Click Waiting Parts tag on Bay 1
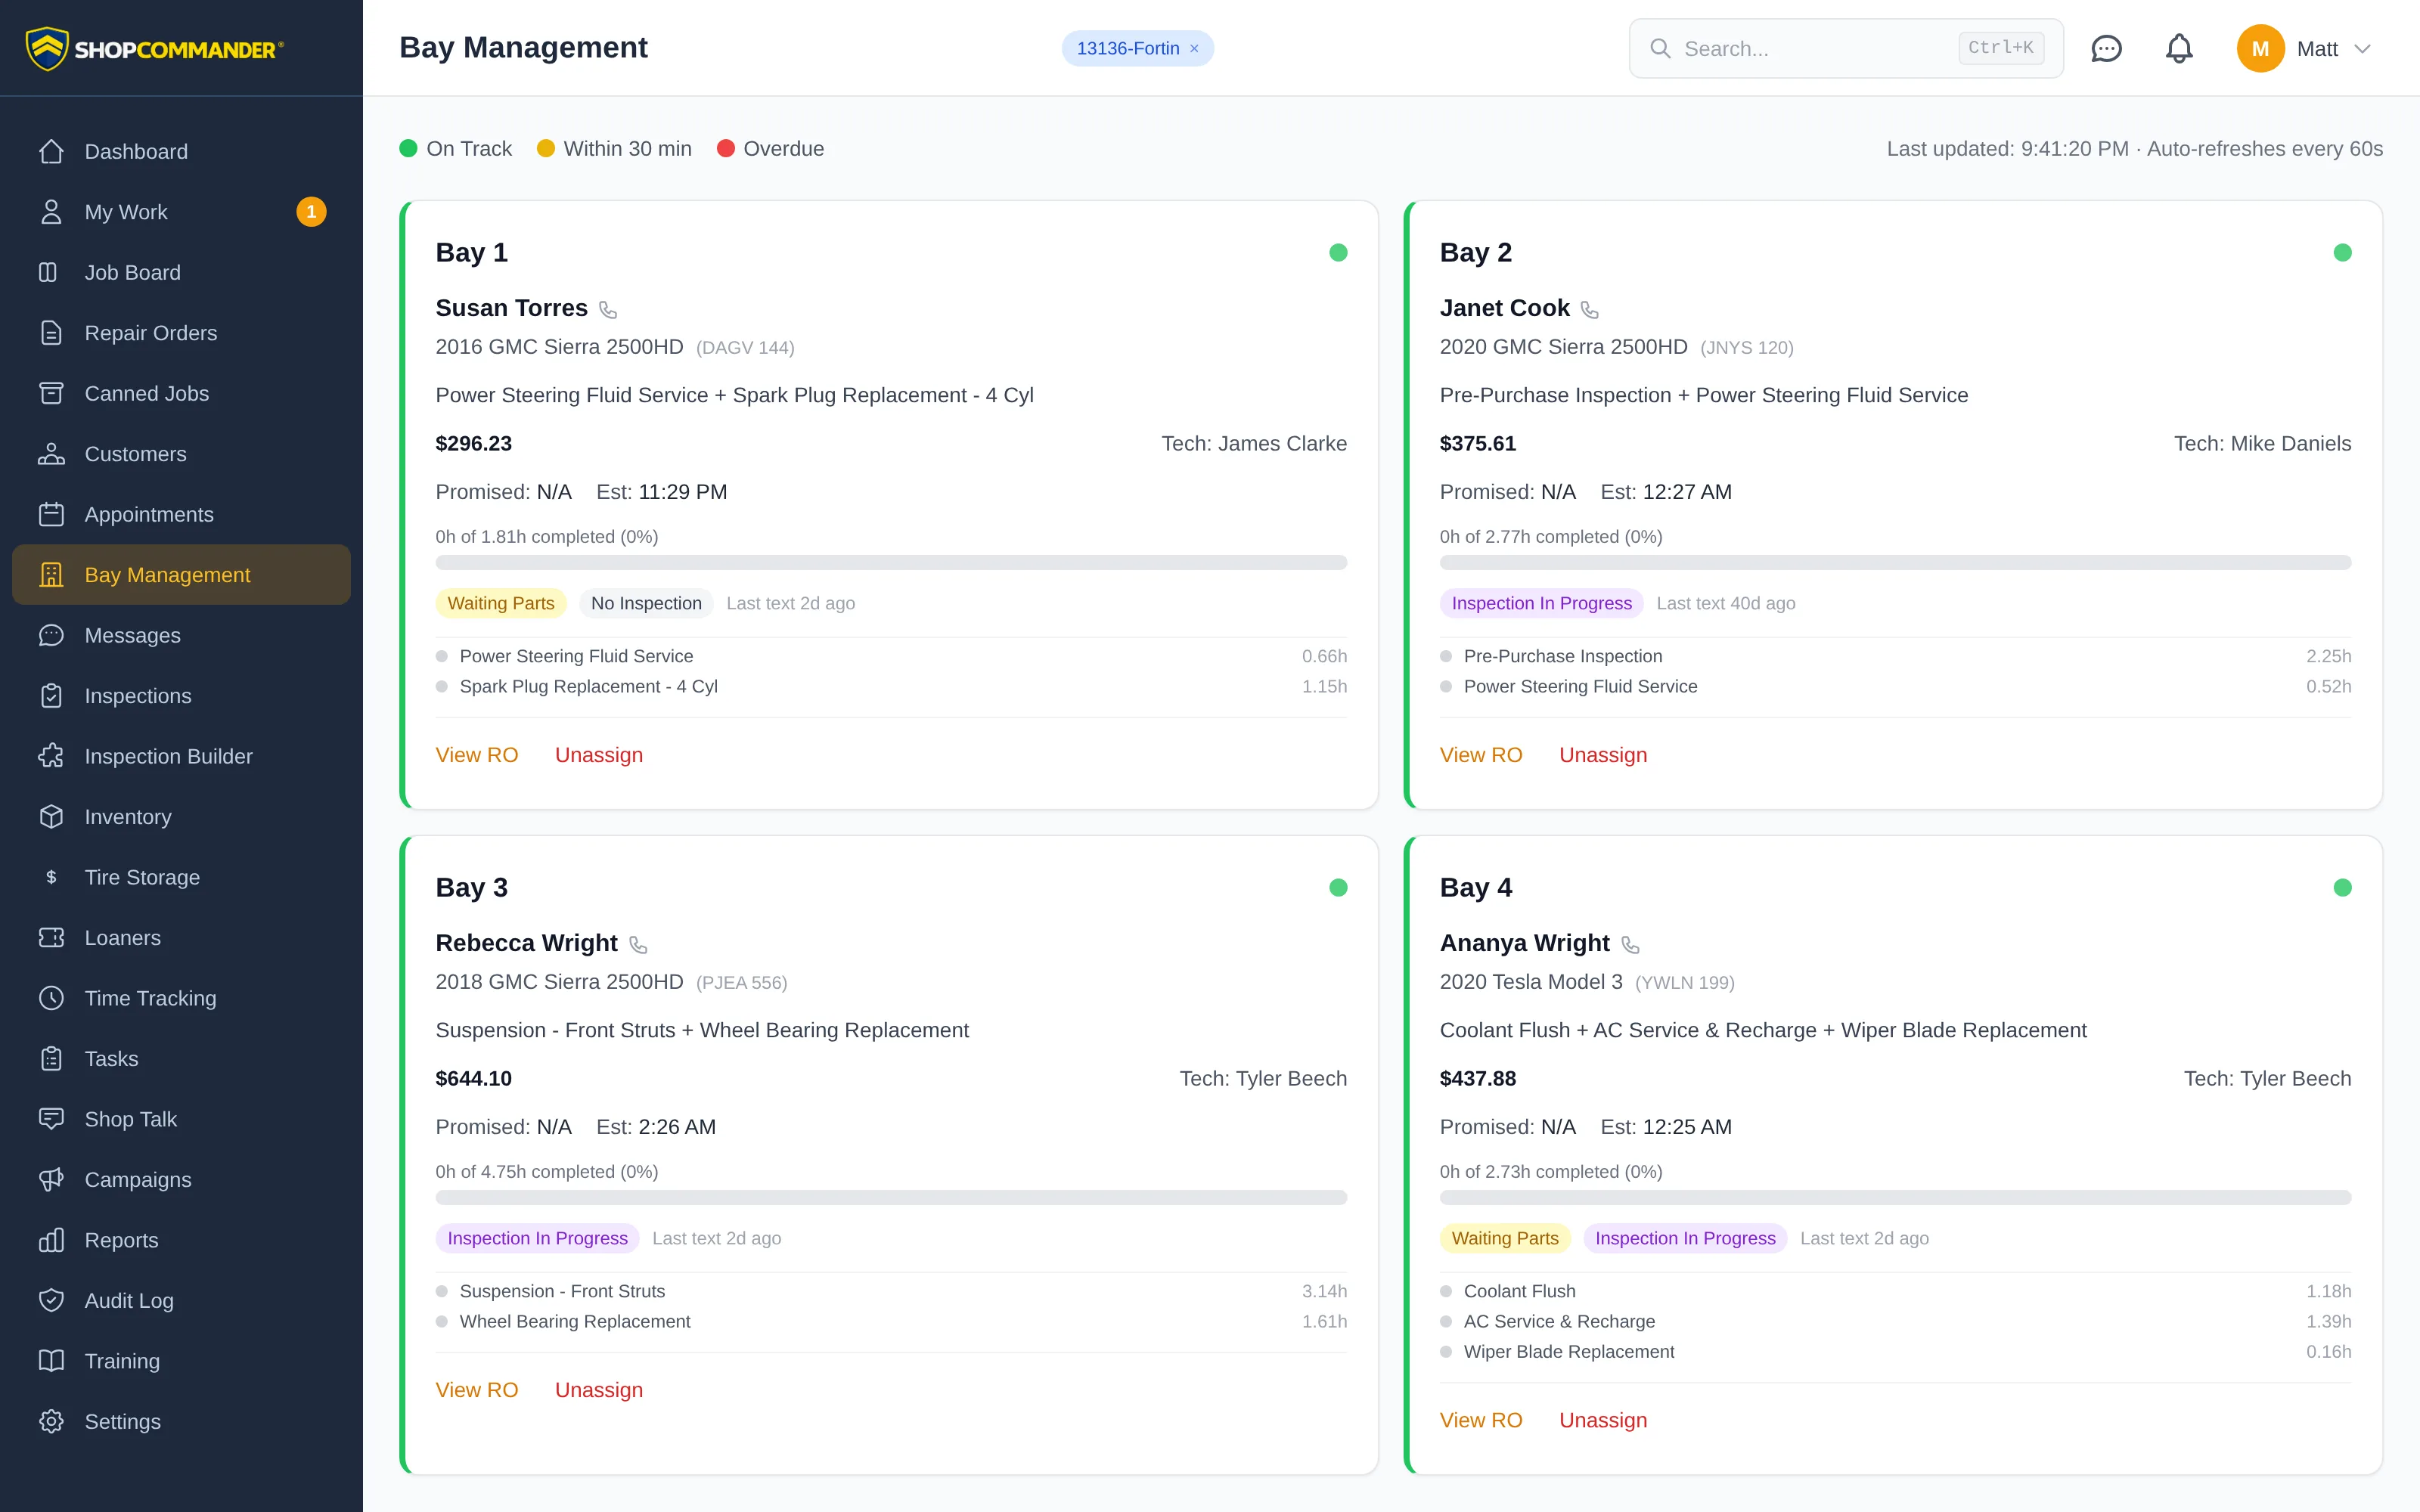The width and height of the screenshot is (2420, 1512). tap(501, 603)
